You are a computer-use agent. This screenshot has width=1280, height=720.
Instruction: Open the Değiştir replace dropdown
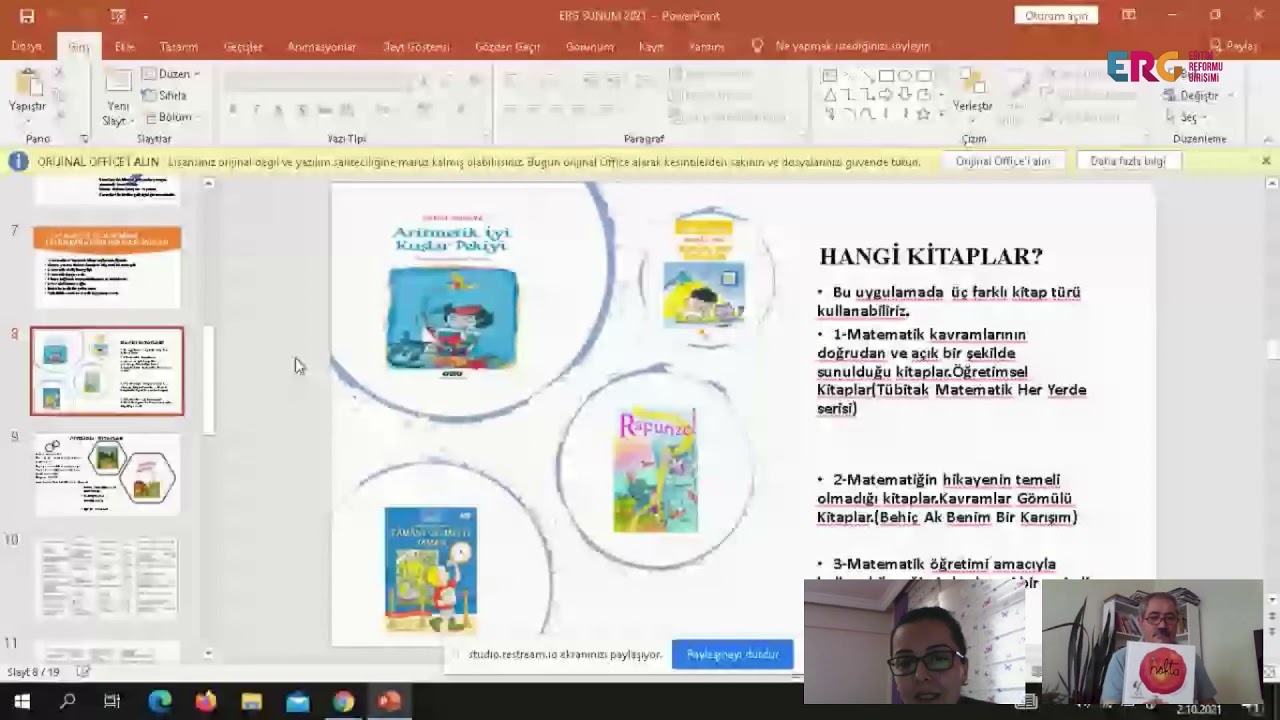click(x=1199, y=95)
